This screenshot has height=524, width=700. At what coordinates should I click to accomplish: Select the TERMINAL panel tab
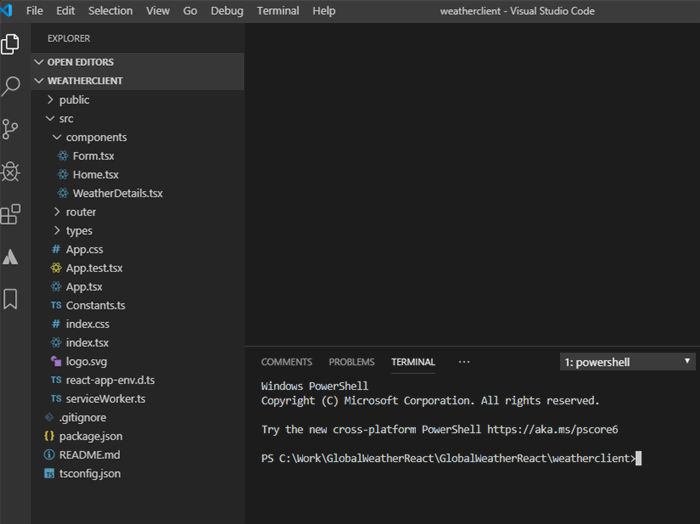click(413, 362)
